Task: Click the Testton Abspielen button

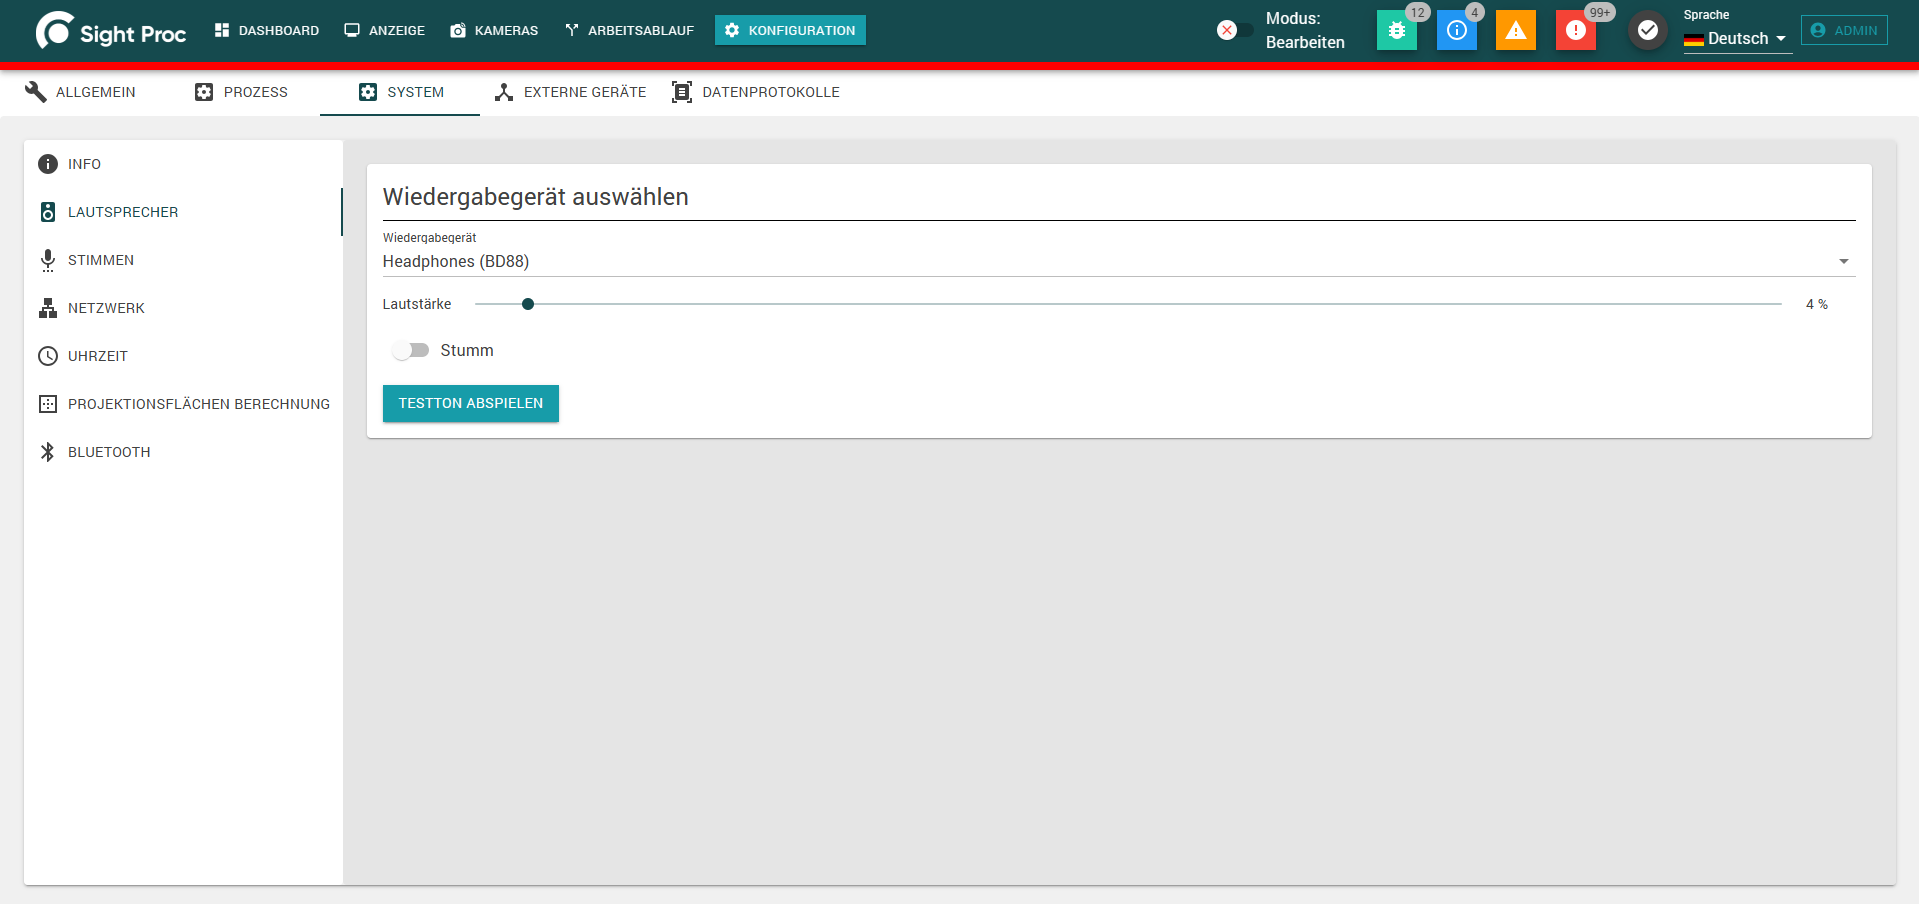Action: coord(471,403)
